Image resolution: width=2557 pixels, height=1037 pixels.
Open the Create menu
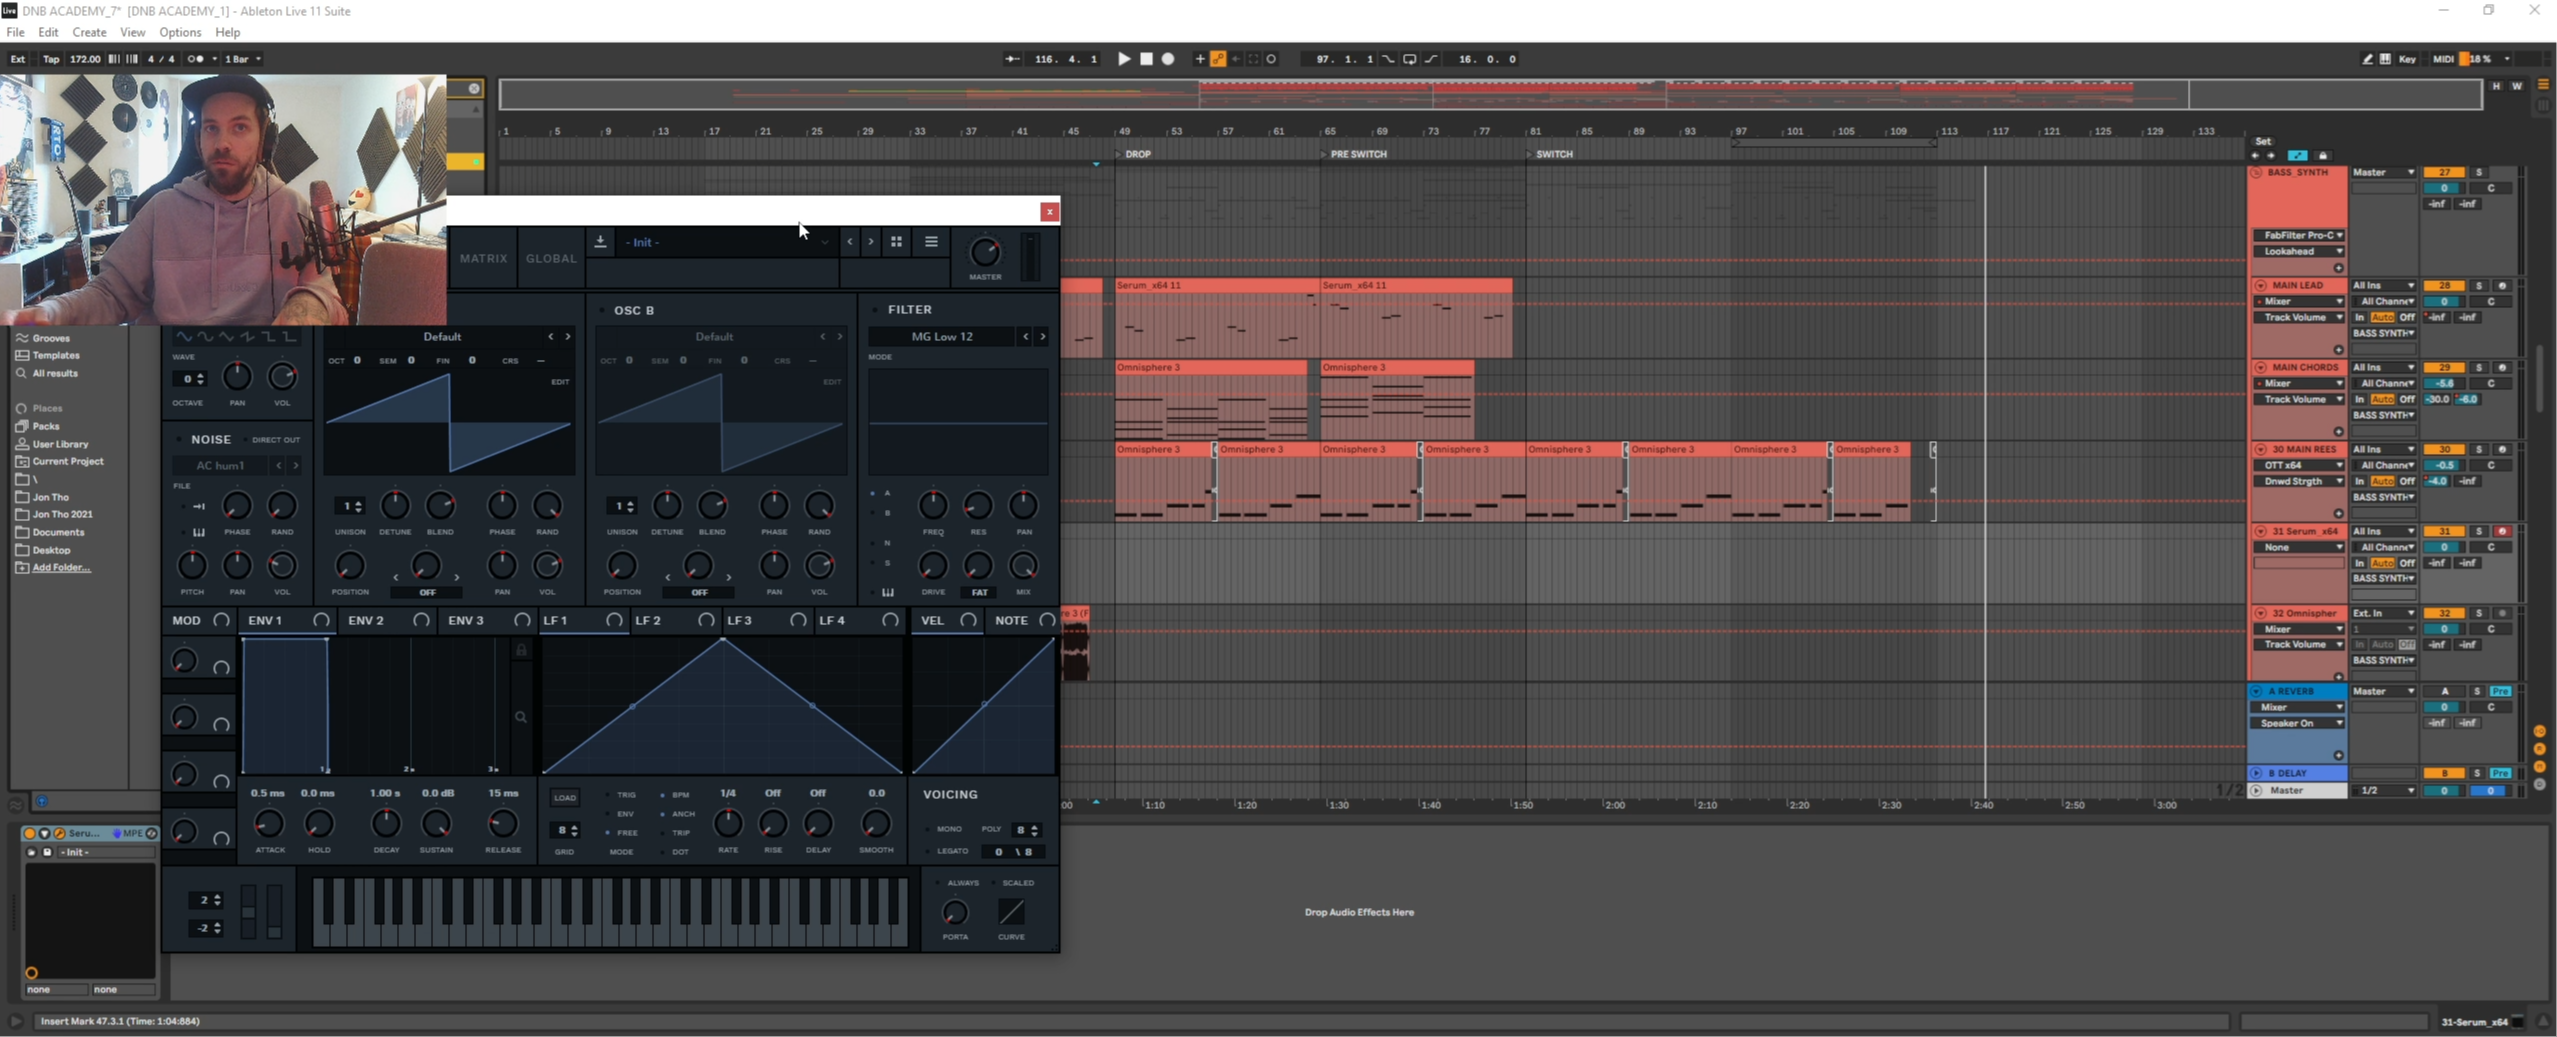89,32
